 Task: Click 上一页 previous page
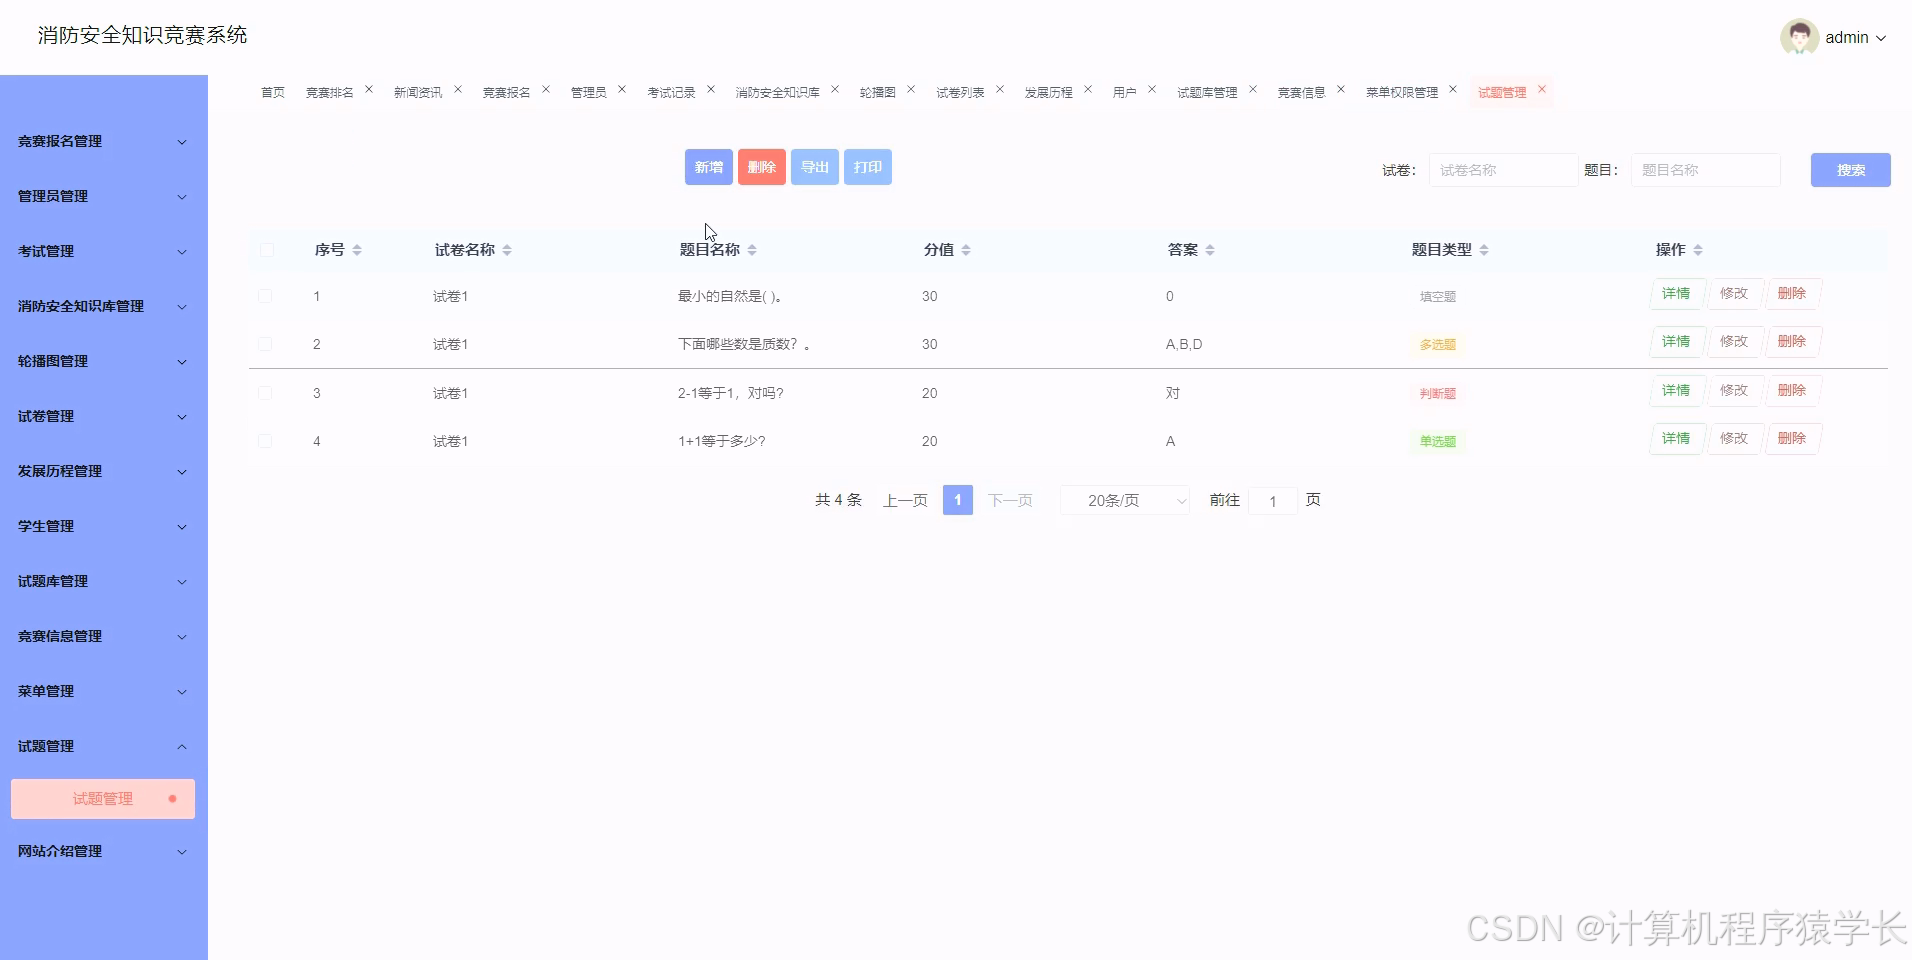[x=905, y=500]
